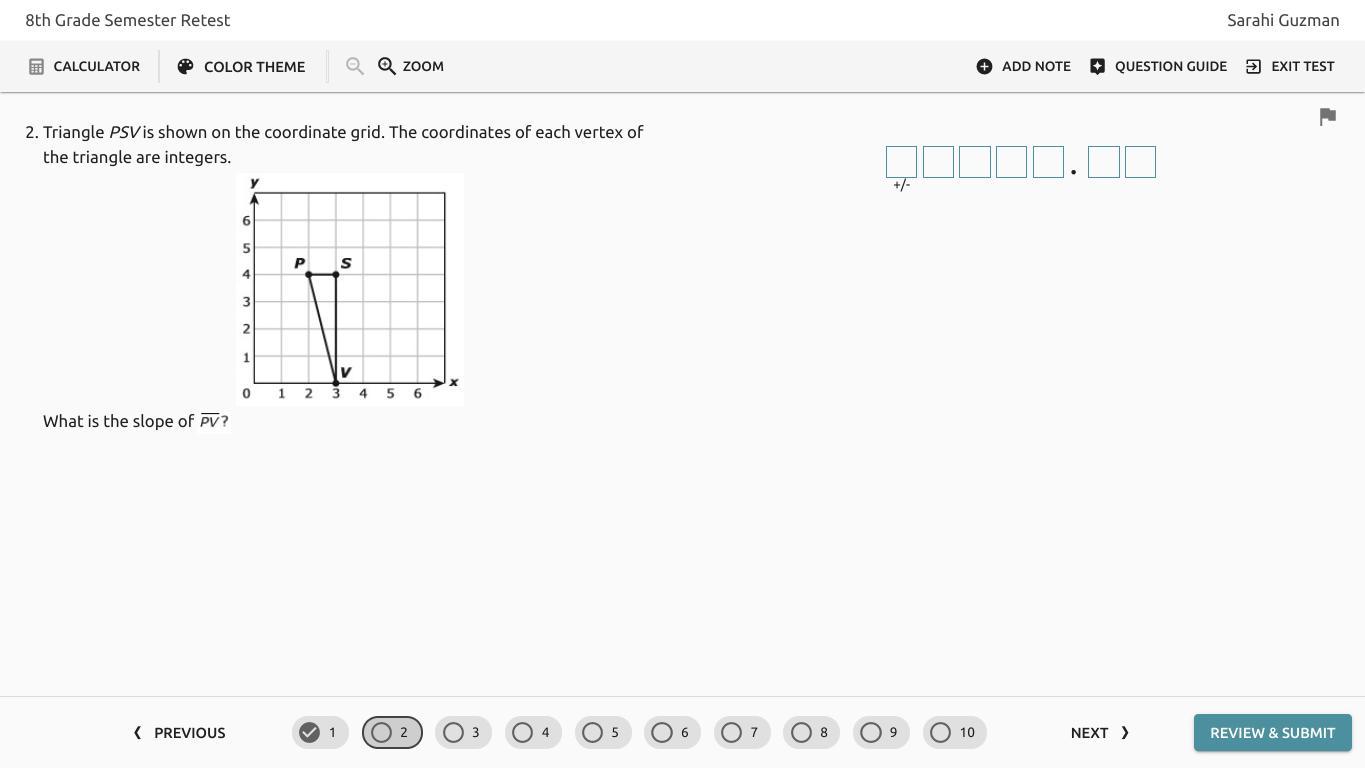This screenshot has width=1365, height=768.
Task: Jump to question 1
Action: (x=320, y=733)
